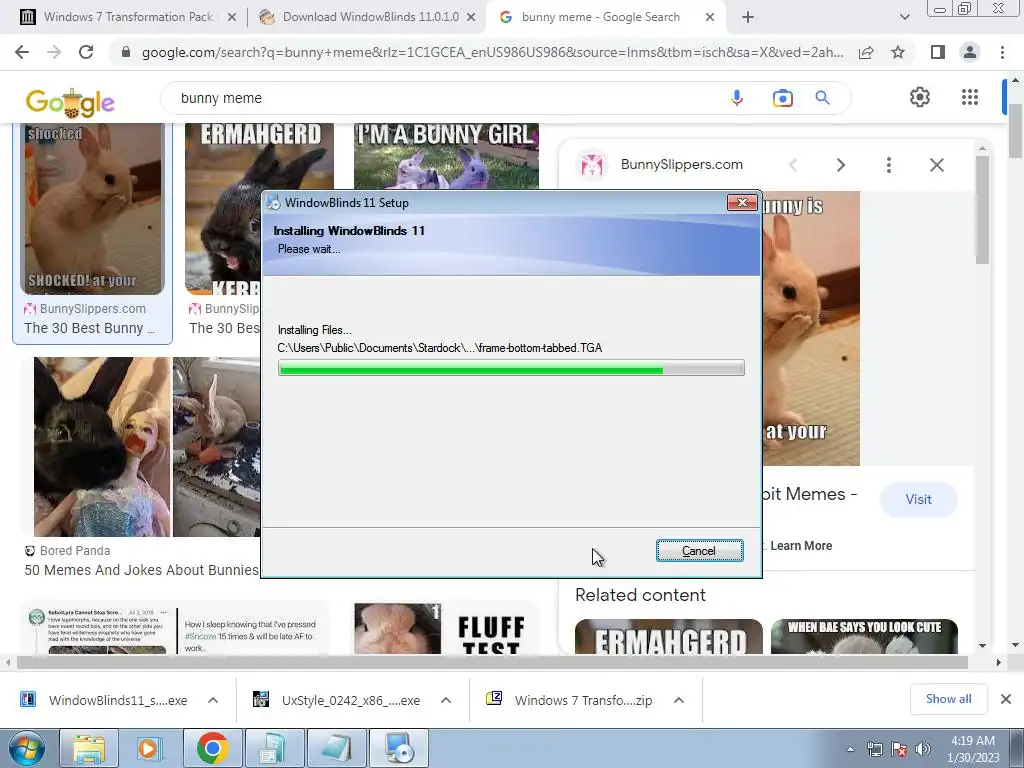Open Windows Explorer from the taskbar

[88, 748]
